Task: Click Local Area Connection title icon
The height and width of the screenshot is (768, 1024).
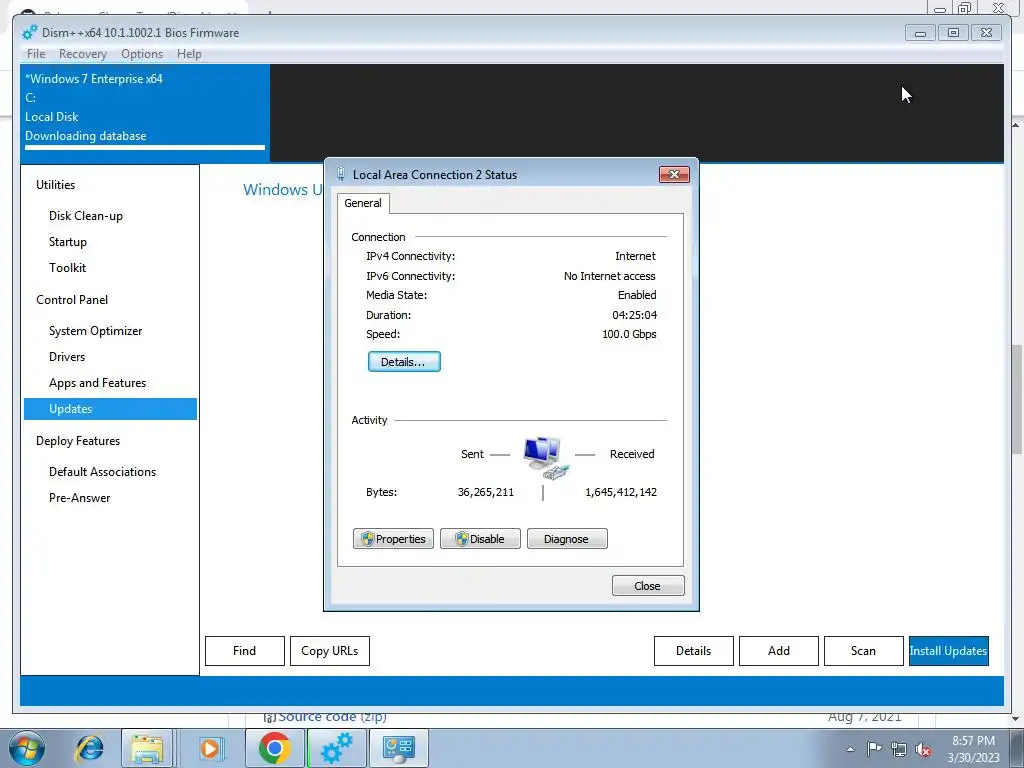Action: (x=340, y=174)
